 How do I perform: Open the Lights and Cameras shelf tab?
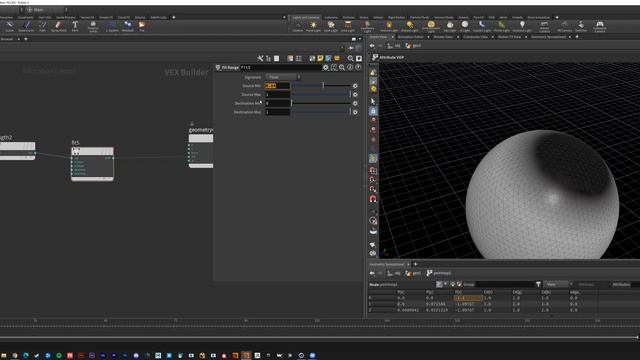point(306,18)
